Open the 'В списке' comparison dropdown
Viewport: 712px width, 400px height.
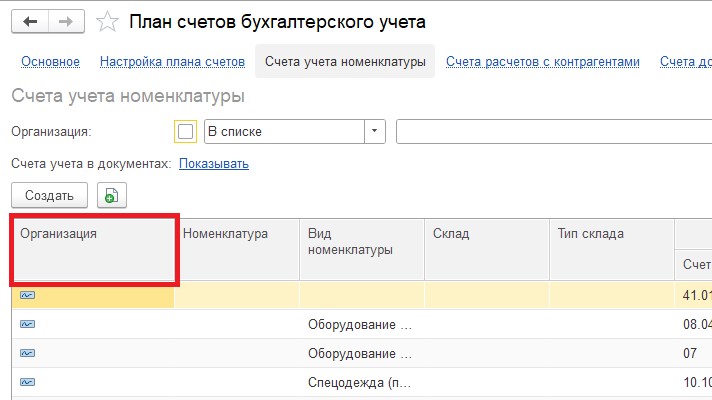(x=375, y=132)
